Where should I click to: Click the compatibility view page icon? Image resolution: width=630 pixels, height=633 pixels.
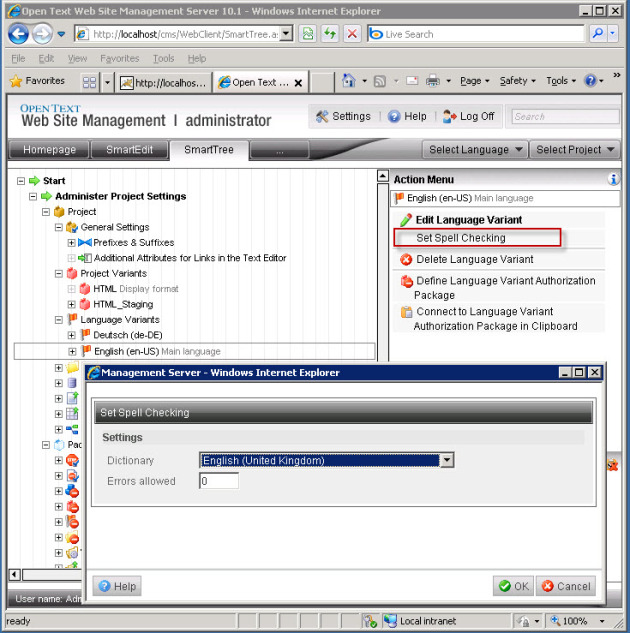(x=308, y=34)
